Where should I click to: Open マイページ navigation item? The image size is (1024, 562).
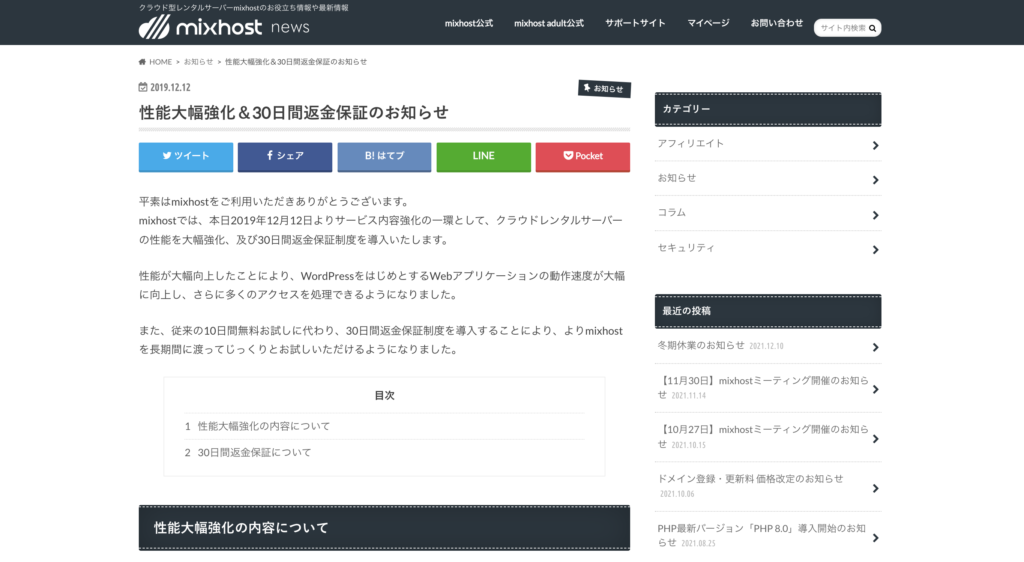pos(708,23)
